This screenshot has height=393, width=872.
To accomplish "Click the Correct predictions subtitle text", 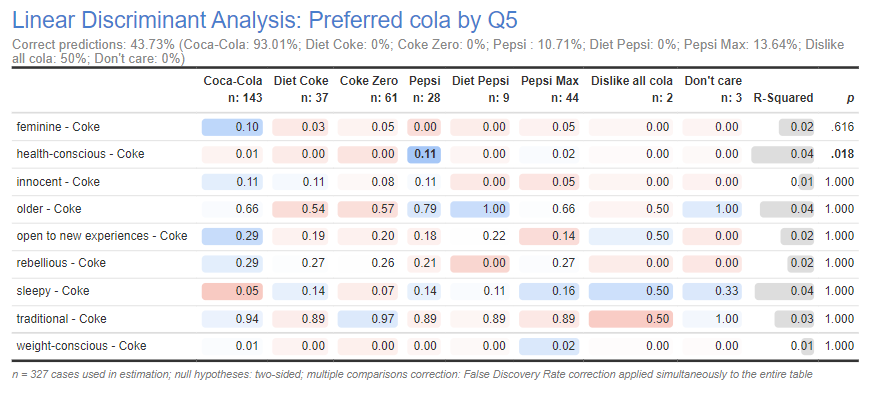I will pyautogui.click(x=428, y=52).
